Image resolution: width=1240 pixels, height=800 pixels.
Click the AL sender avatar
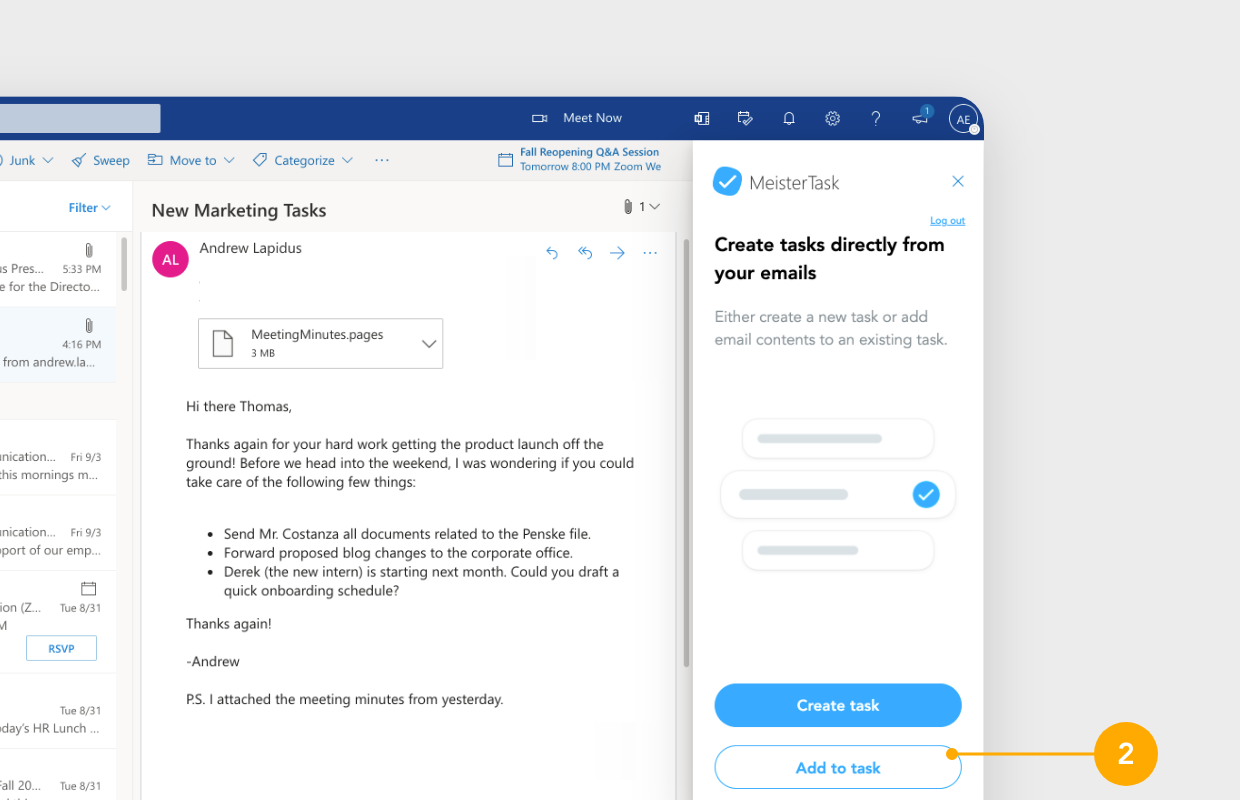170,259
